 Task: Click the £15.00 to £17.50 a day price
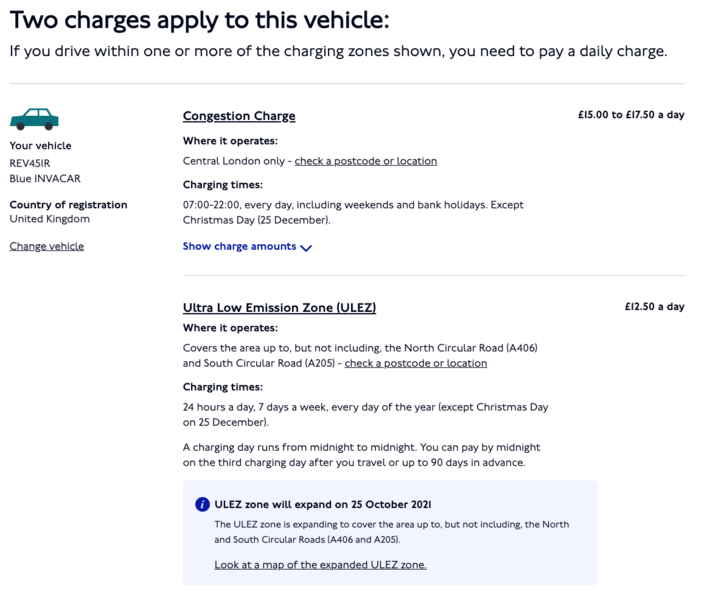(x=631, y=115)
